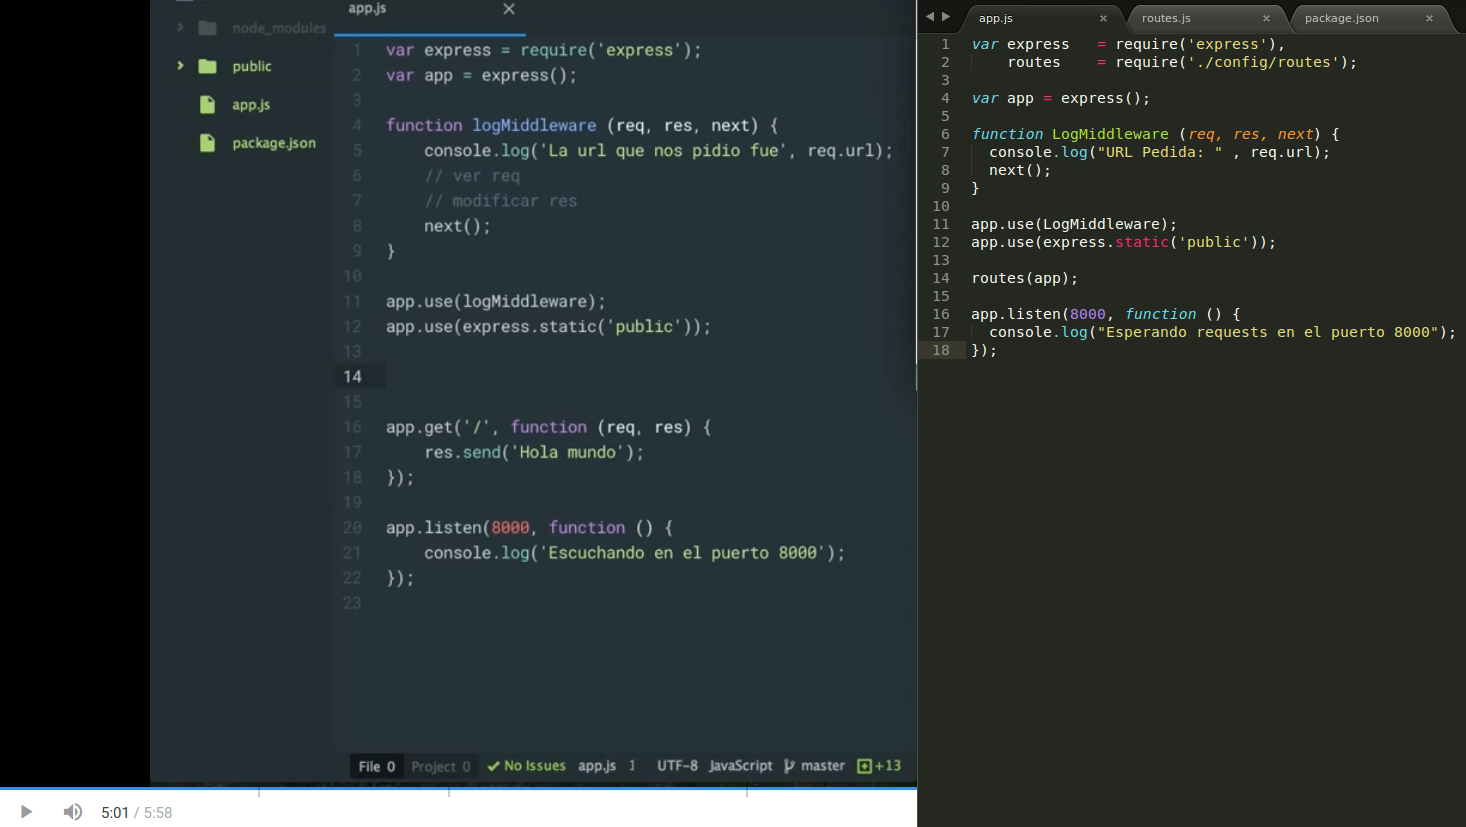The image size is (1466, 827).
Task: Click 'Escuchando en el puerto 8000' string
Action: coord(683,553)
